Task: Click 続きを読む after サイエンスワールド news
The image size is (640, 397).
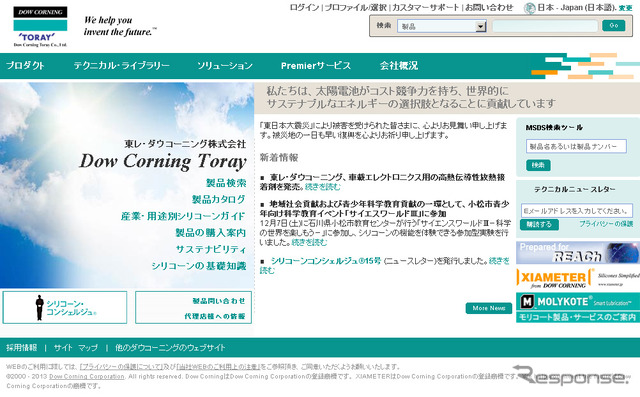Action: [x=309, y=242]
